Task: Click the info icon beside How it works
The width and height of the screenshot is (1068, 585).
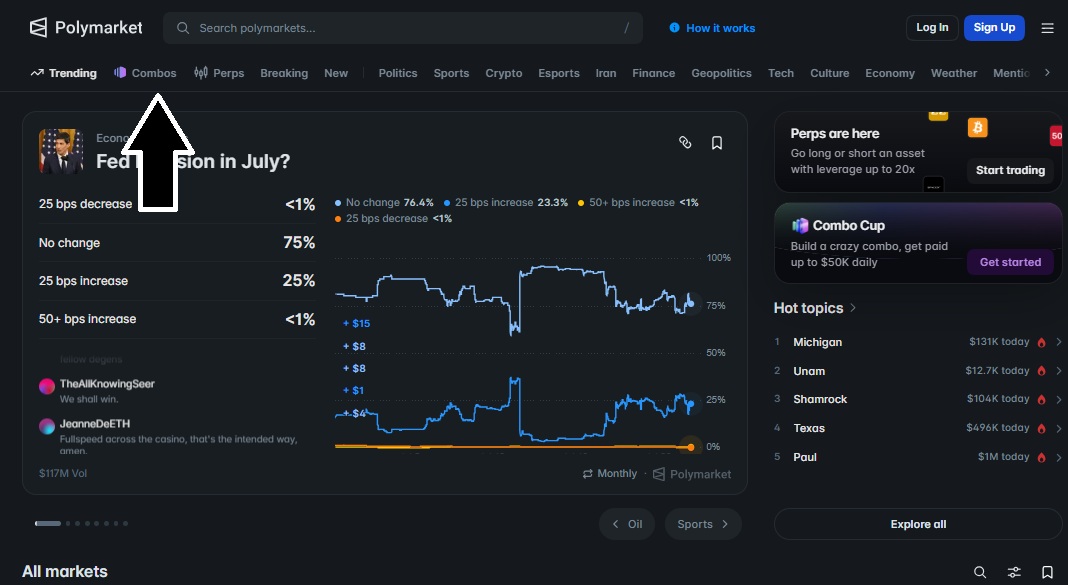Action: (x=674, y=28)
